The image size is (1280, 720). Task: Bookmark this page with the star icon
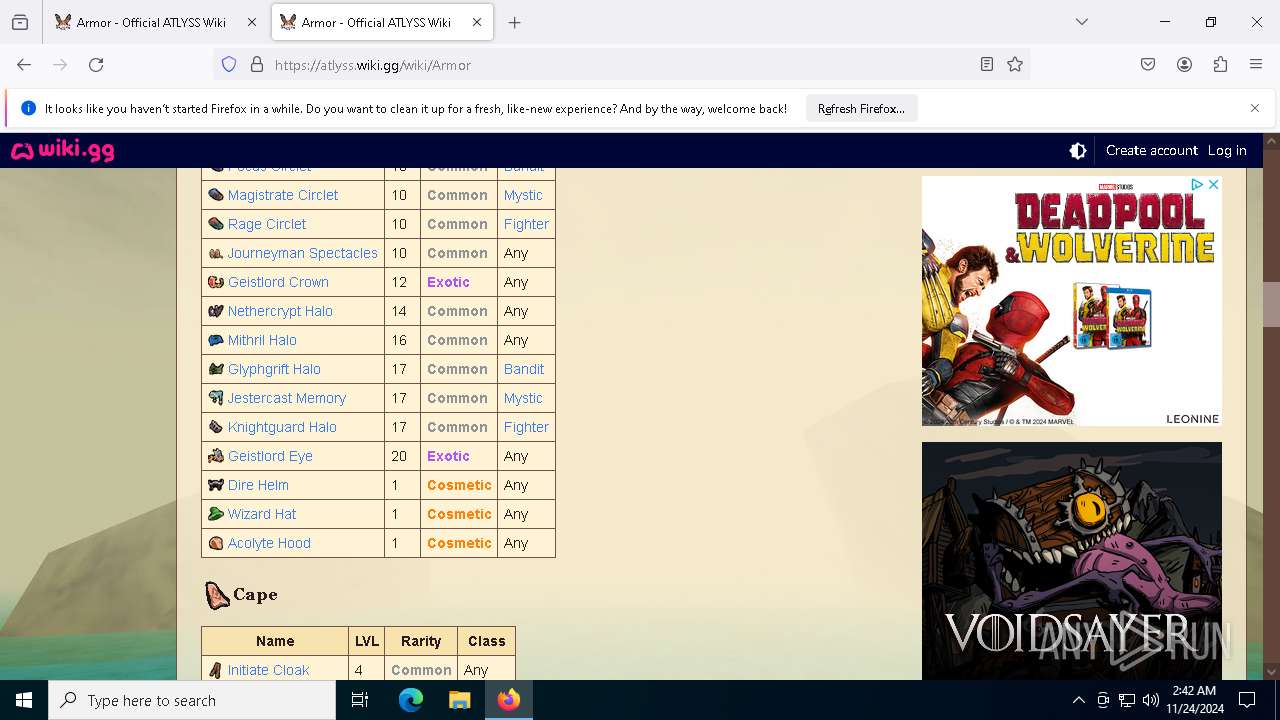1015,65
